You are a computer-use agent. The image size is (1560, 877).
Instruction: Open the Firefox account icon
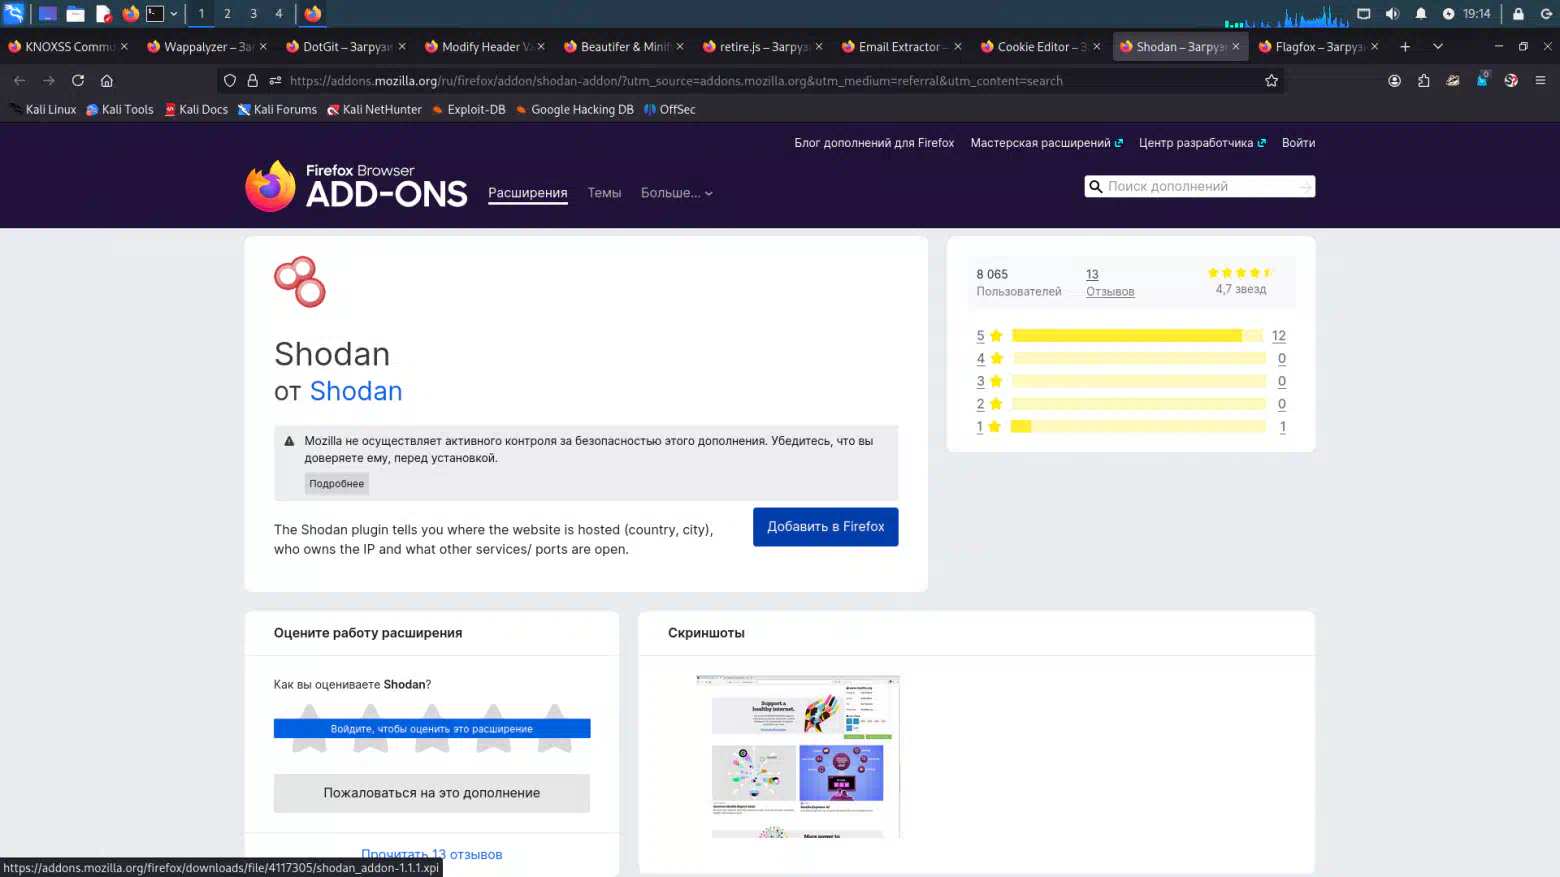coord(1394,80)
